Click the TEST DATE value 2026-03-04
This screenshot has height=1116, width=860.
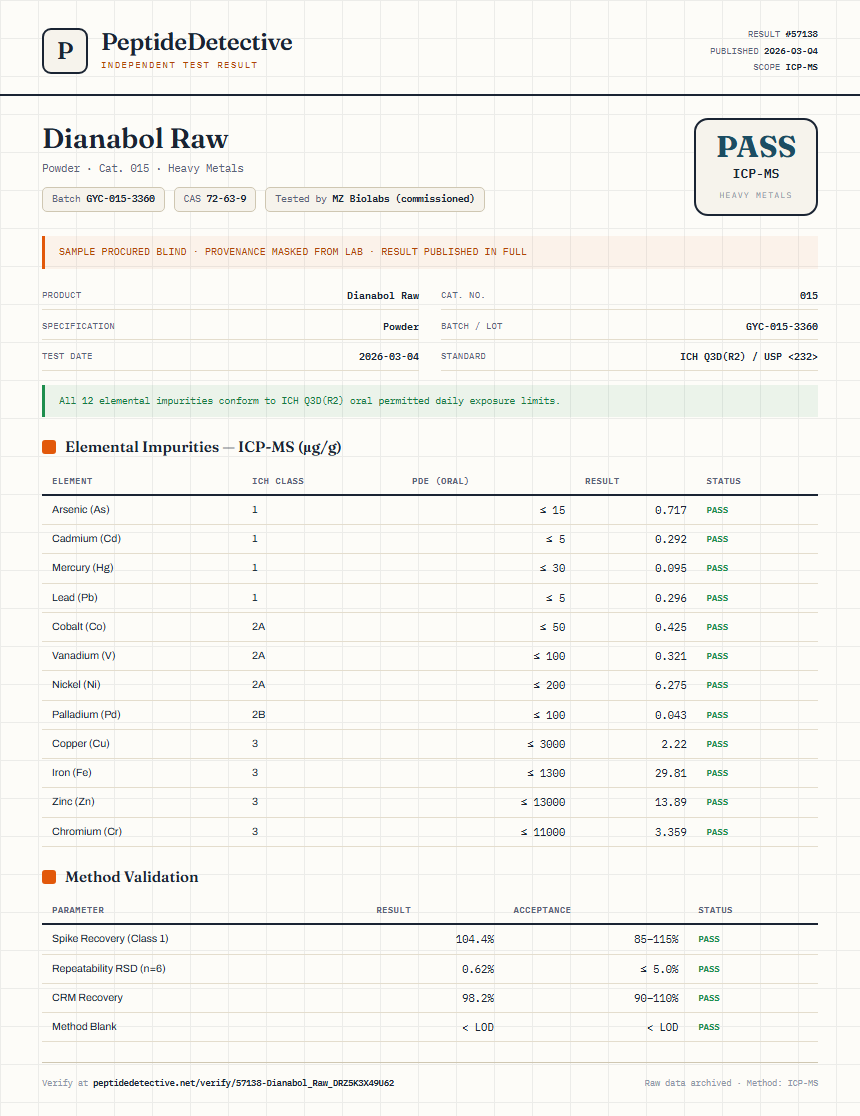coord(389,357)
